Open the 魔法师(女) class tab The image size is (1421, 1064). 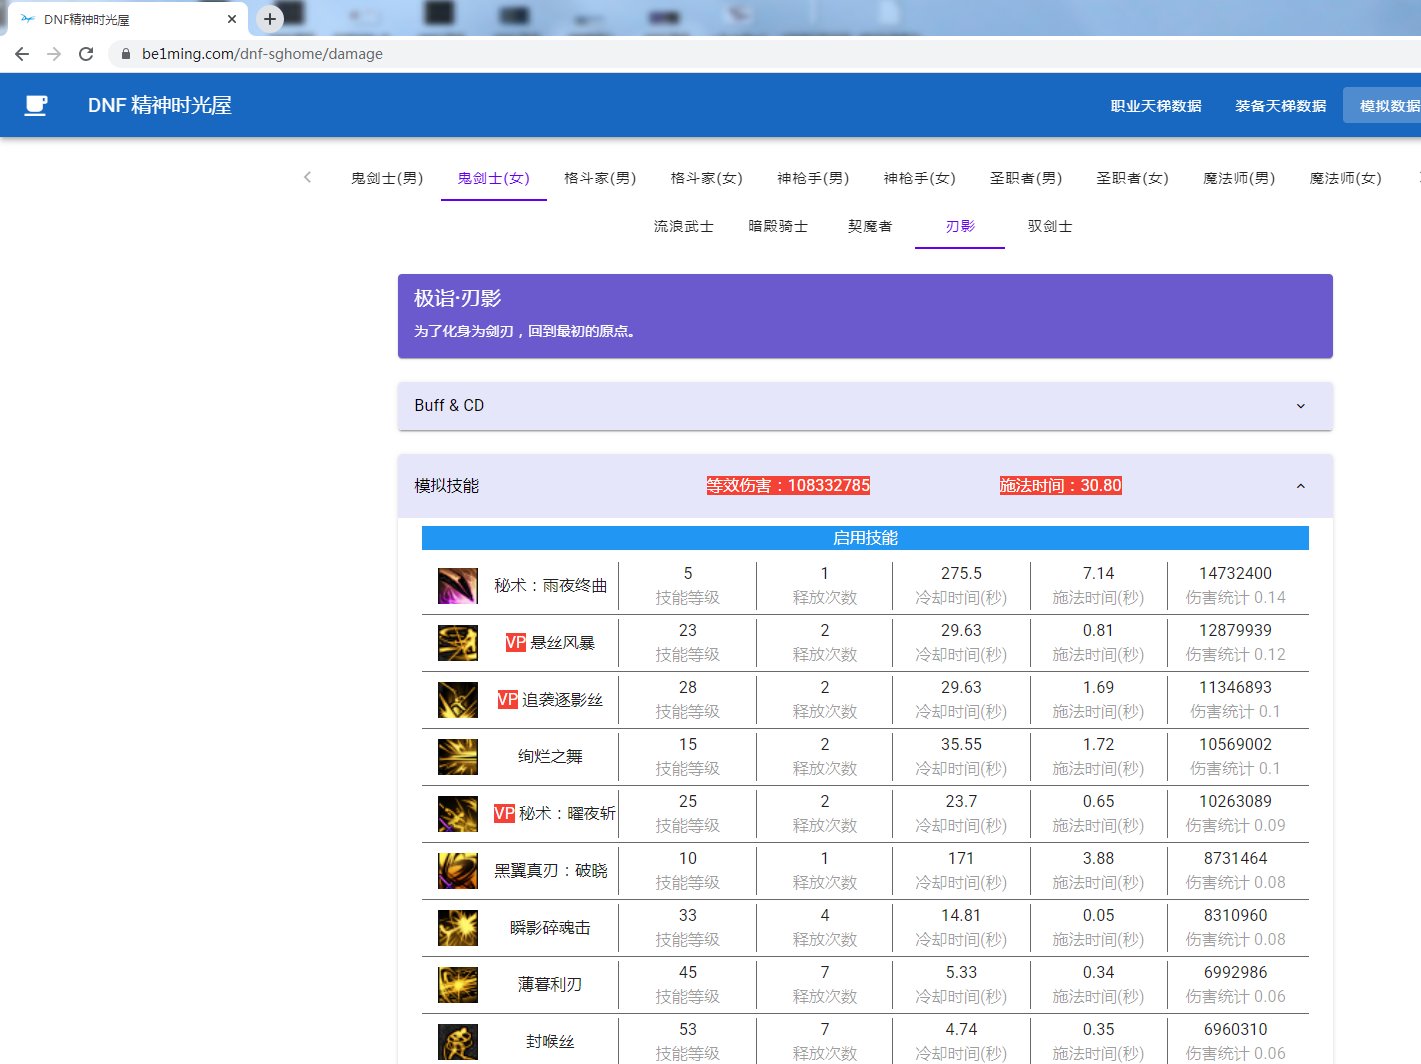(x=1345, y=178)
